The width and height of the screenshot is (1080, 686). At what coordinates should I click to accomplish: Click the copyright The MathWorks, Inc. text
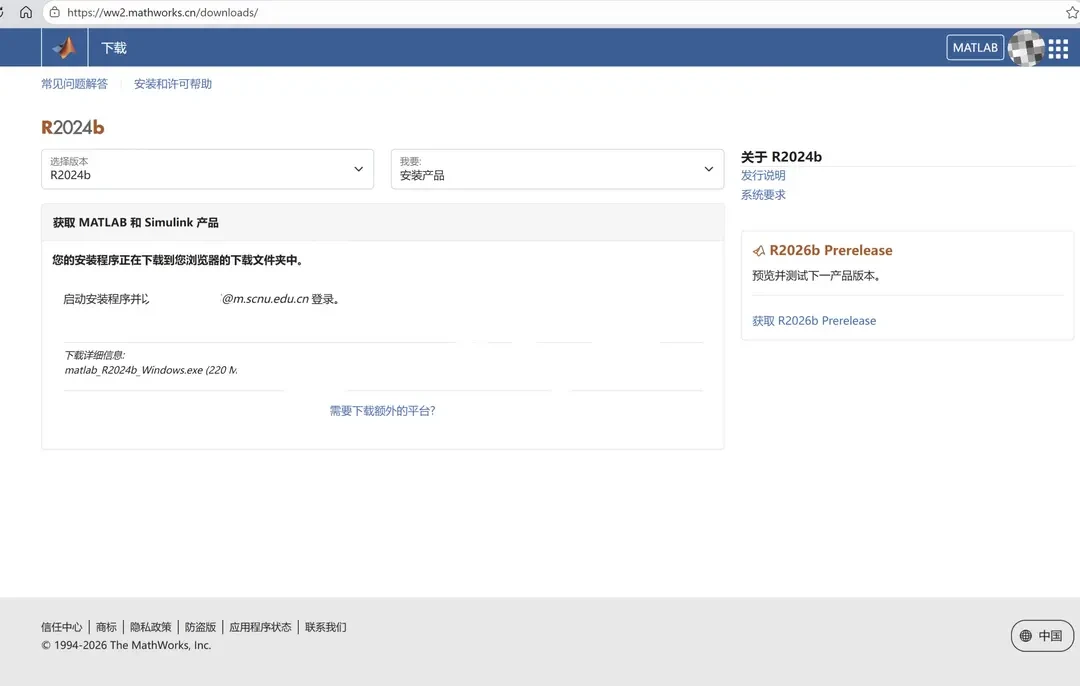tap(126, 645)
